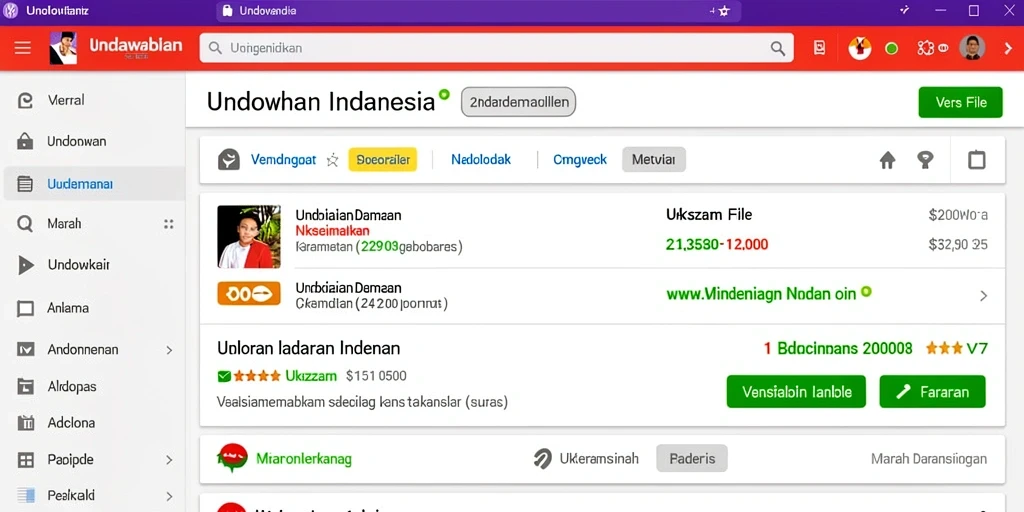Select Uudemanaı sidebar item
The height and width of the screenshot is (512, 1024).
click(94, 184)
